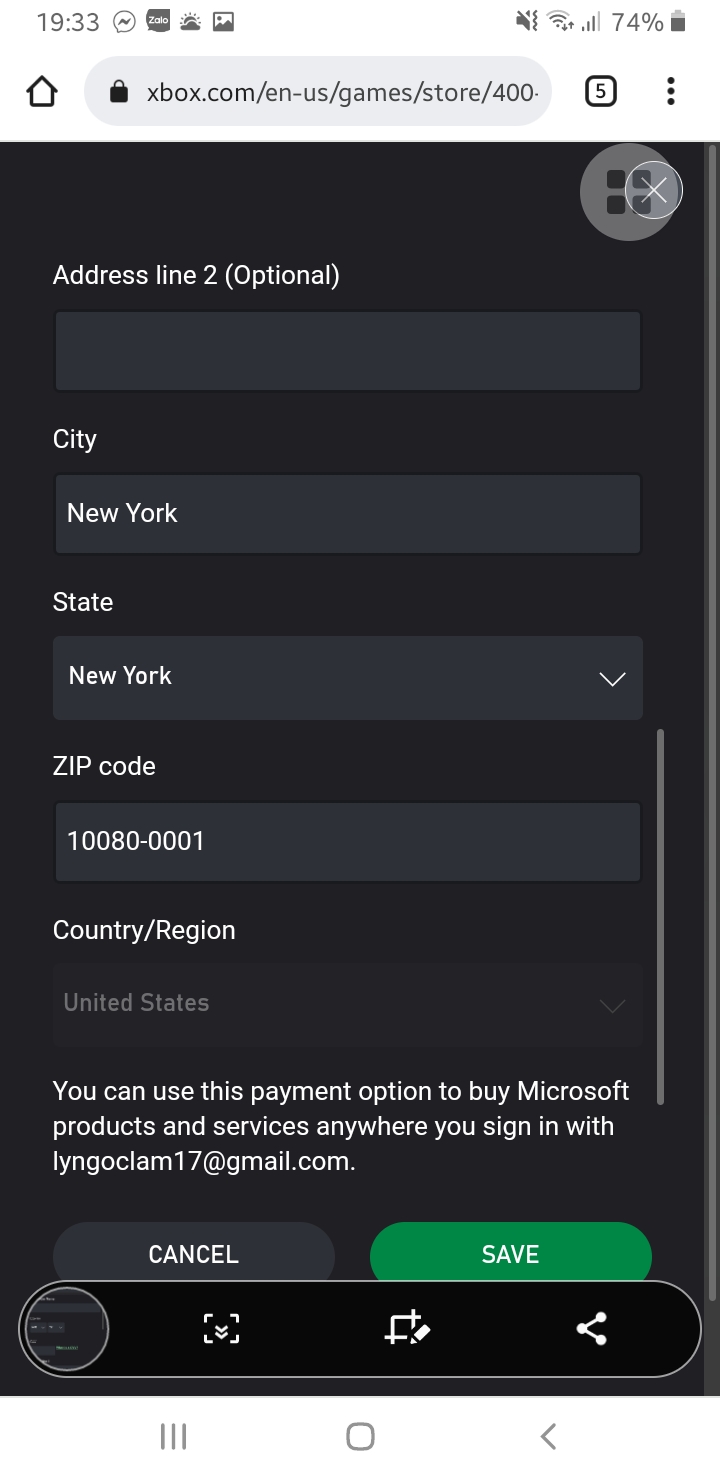Tap the padlock site security icon
The width and height of the screenshot is (720, 1480).
119,93
